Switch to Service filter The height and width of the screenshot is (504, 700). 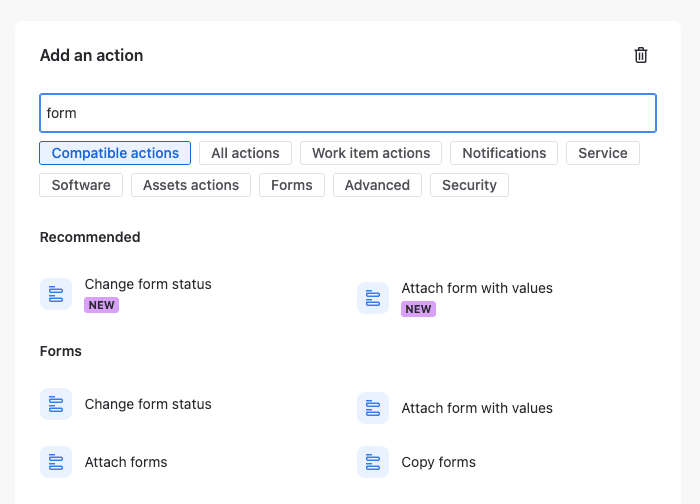[x=603, y=153]
